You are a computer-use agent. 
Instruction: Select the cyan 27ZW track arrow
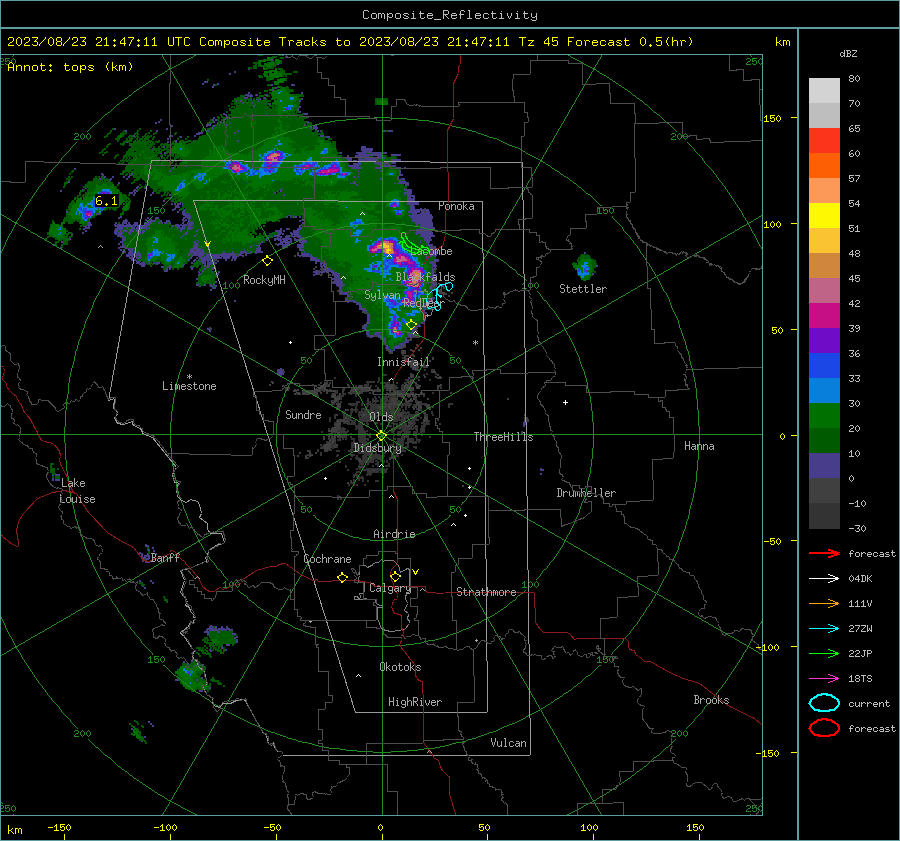point(824,628)
